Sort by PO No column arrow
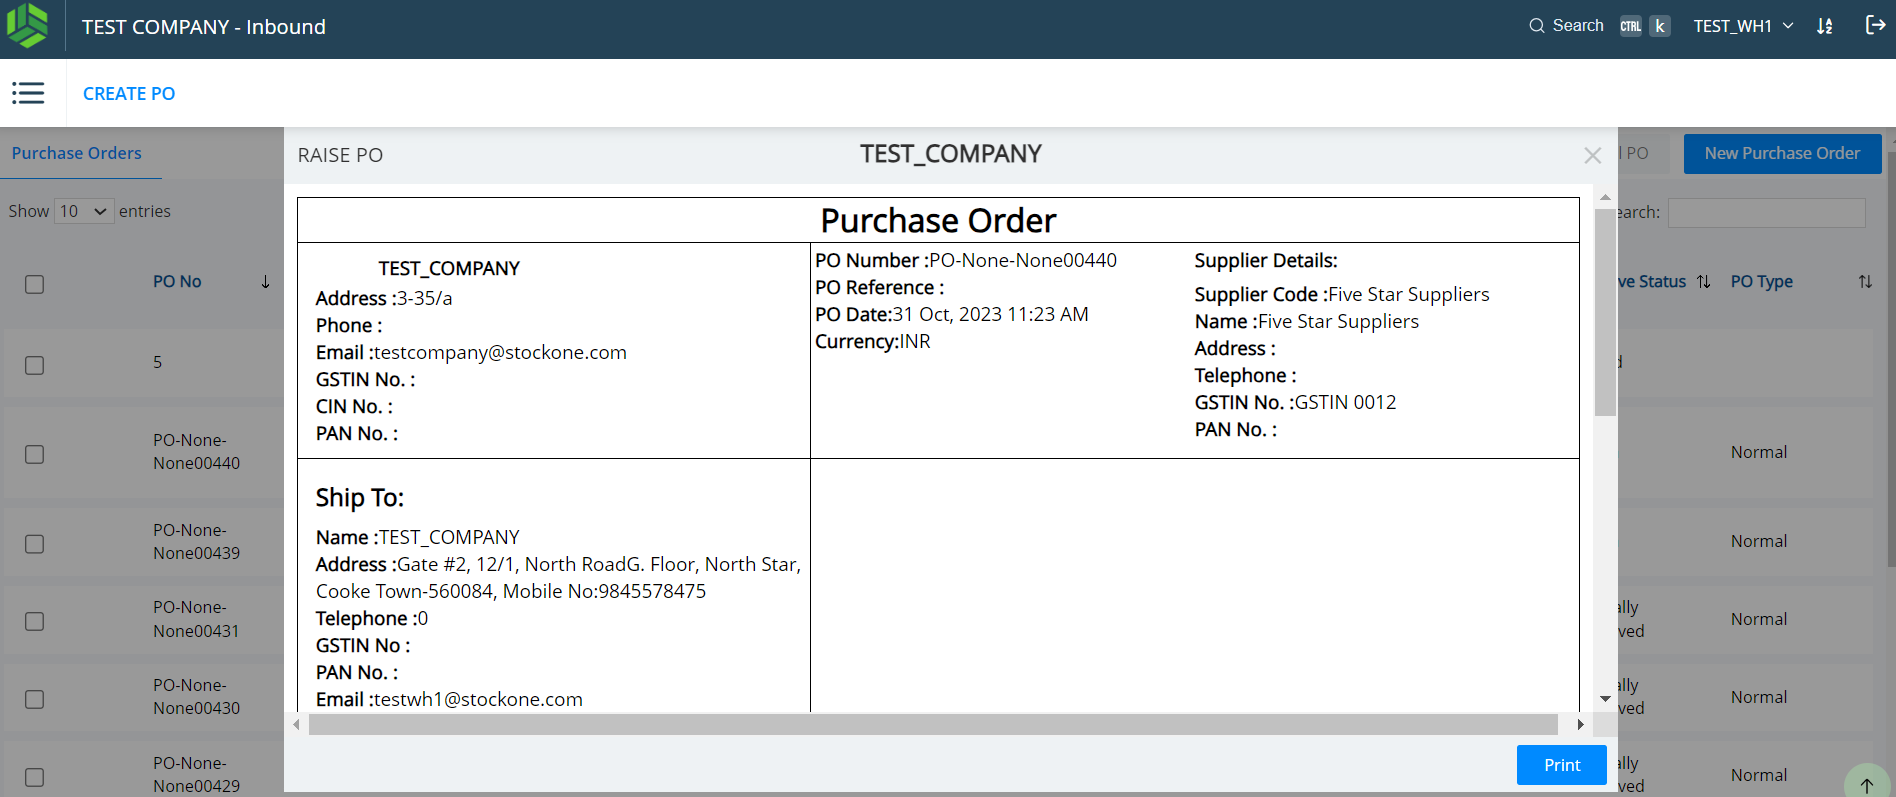Screen dimensions: 1896x797 coord(265,282)
